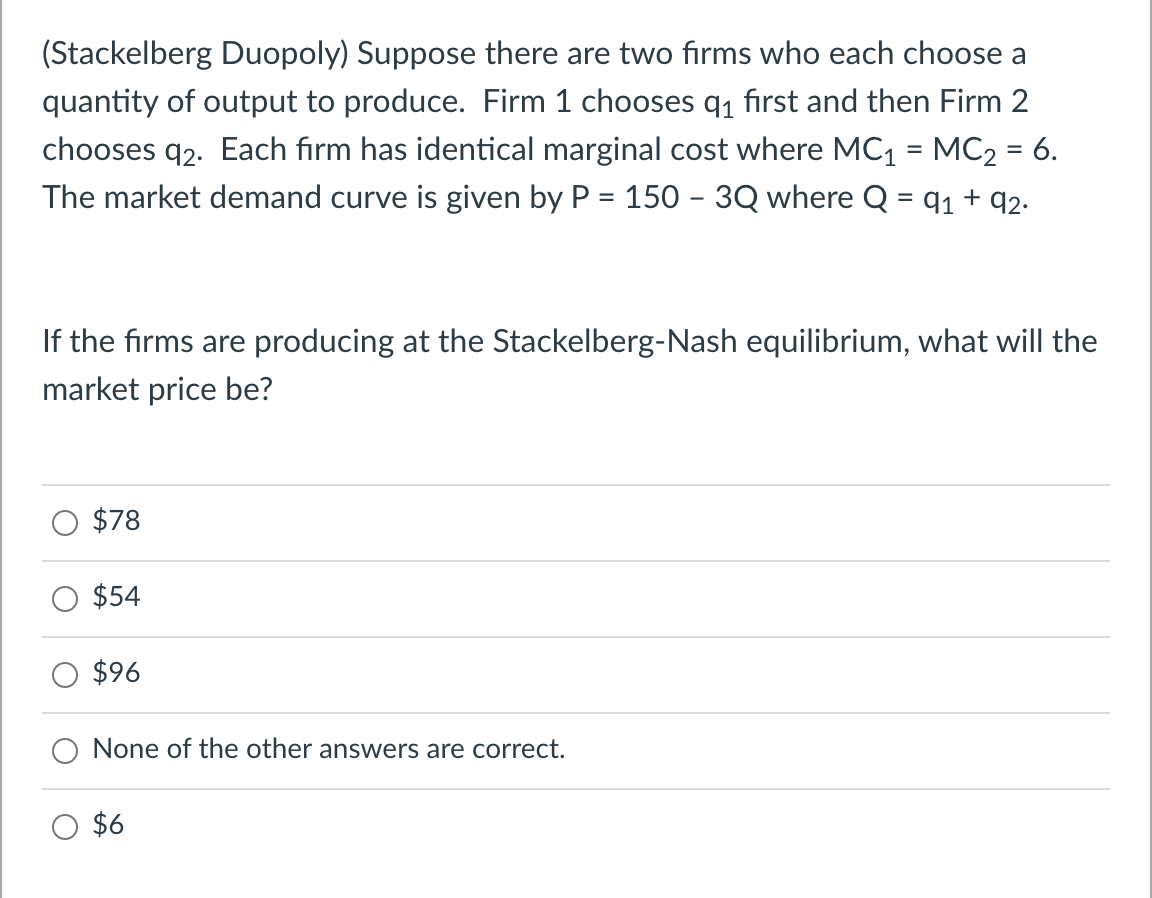Click the $78 answer label text
The image size is (1152, 898).
tap(115, 521)
